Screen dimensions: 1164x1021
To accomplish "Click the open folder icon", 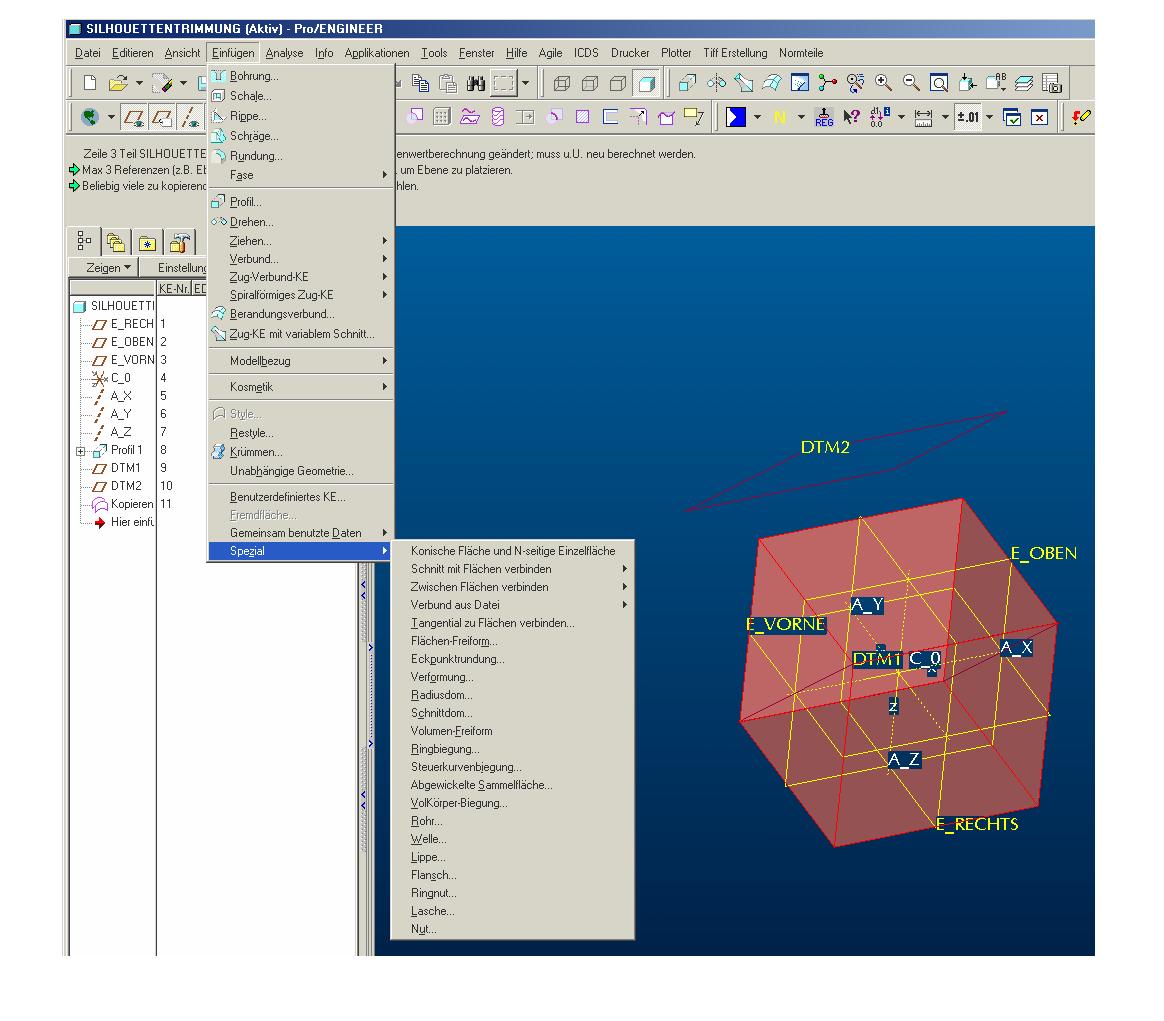I will point(118,83).
